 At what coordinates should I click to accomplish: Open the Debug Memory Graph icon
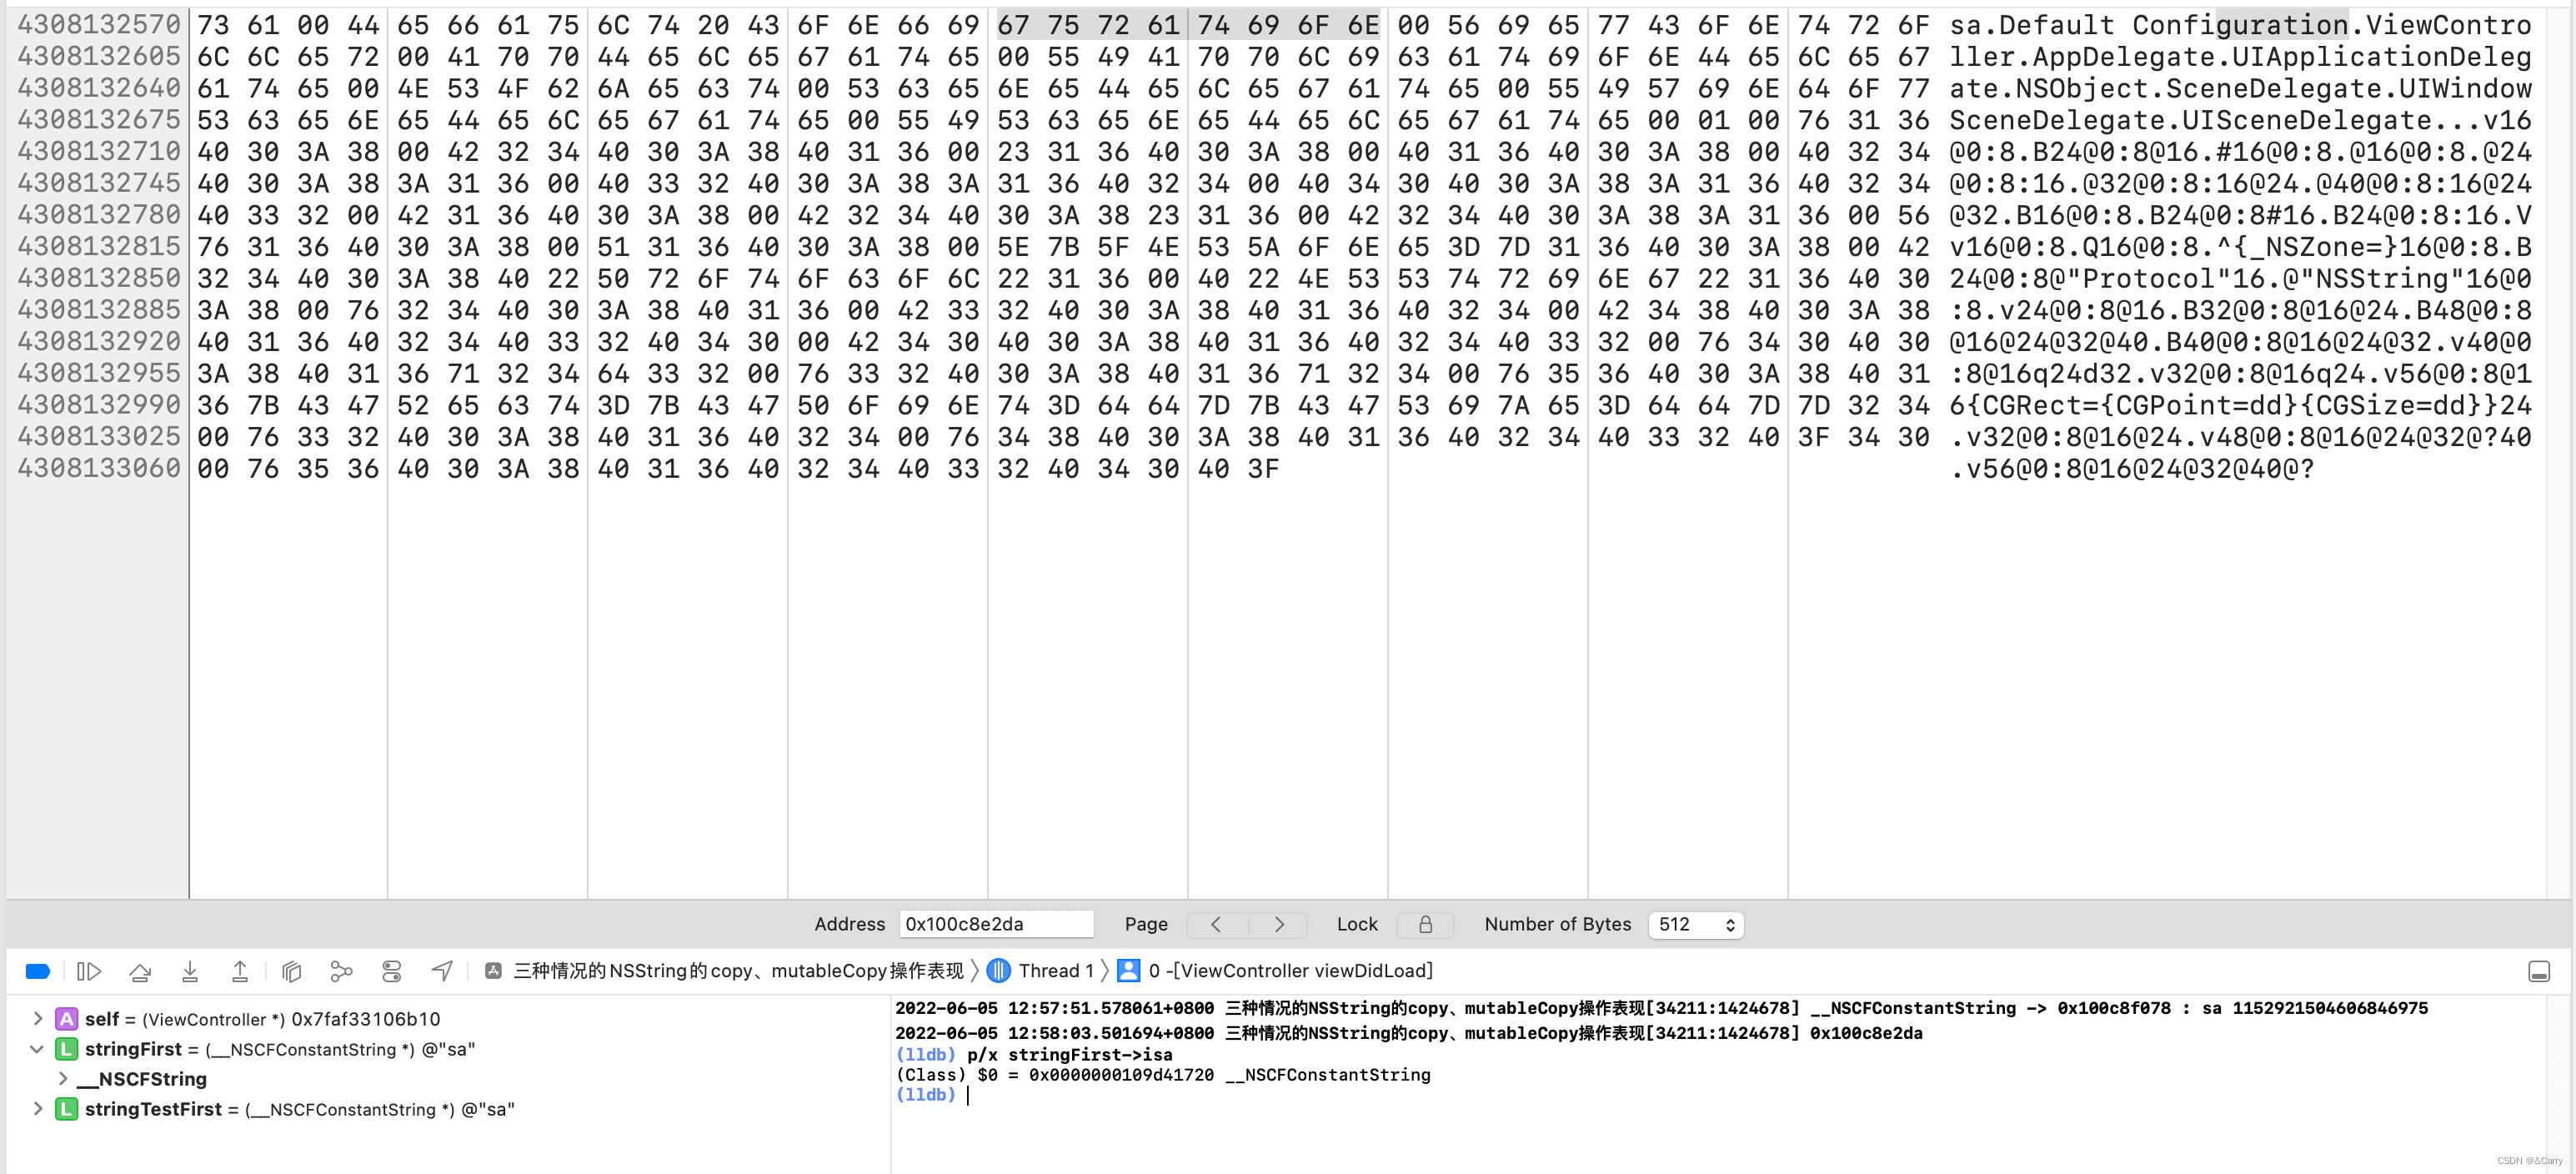point(341,971)
